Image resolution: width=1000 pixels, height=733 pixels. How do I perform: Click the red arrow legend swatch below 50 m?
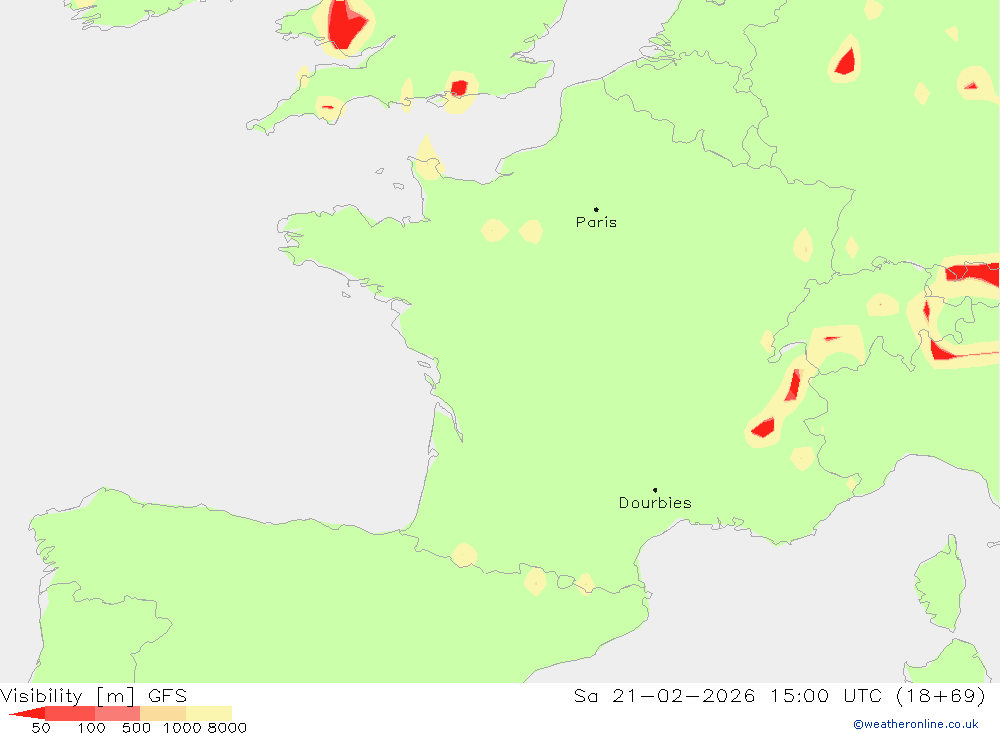pos(27,713)
